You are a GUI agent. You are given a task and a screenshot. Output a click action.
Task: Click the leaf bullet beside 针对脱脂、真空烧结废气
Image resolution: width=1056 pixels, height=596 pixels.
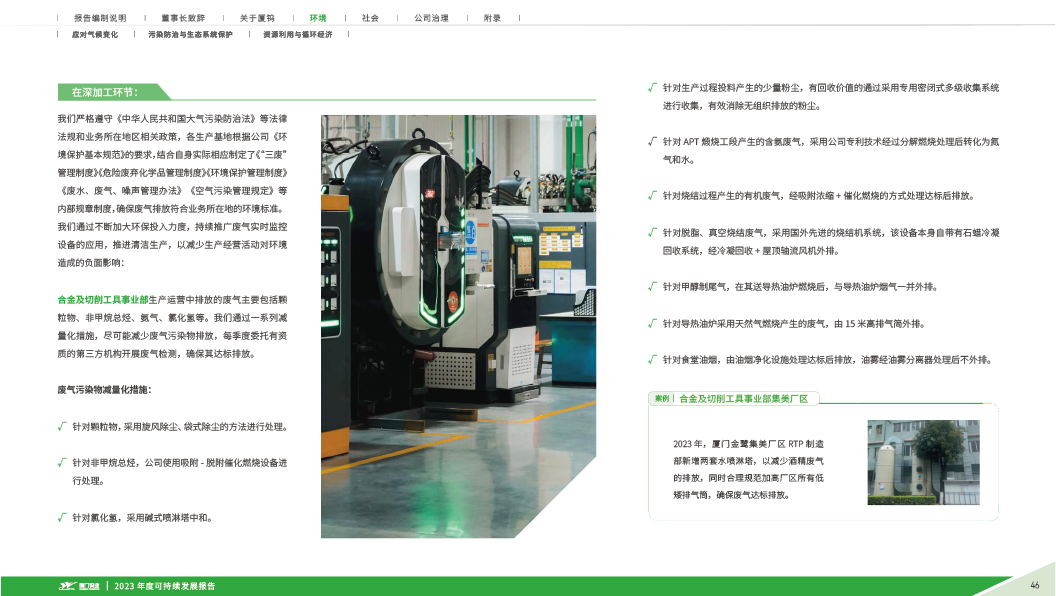652,231
